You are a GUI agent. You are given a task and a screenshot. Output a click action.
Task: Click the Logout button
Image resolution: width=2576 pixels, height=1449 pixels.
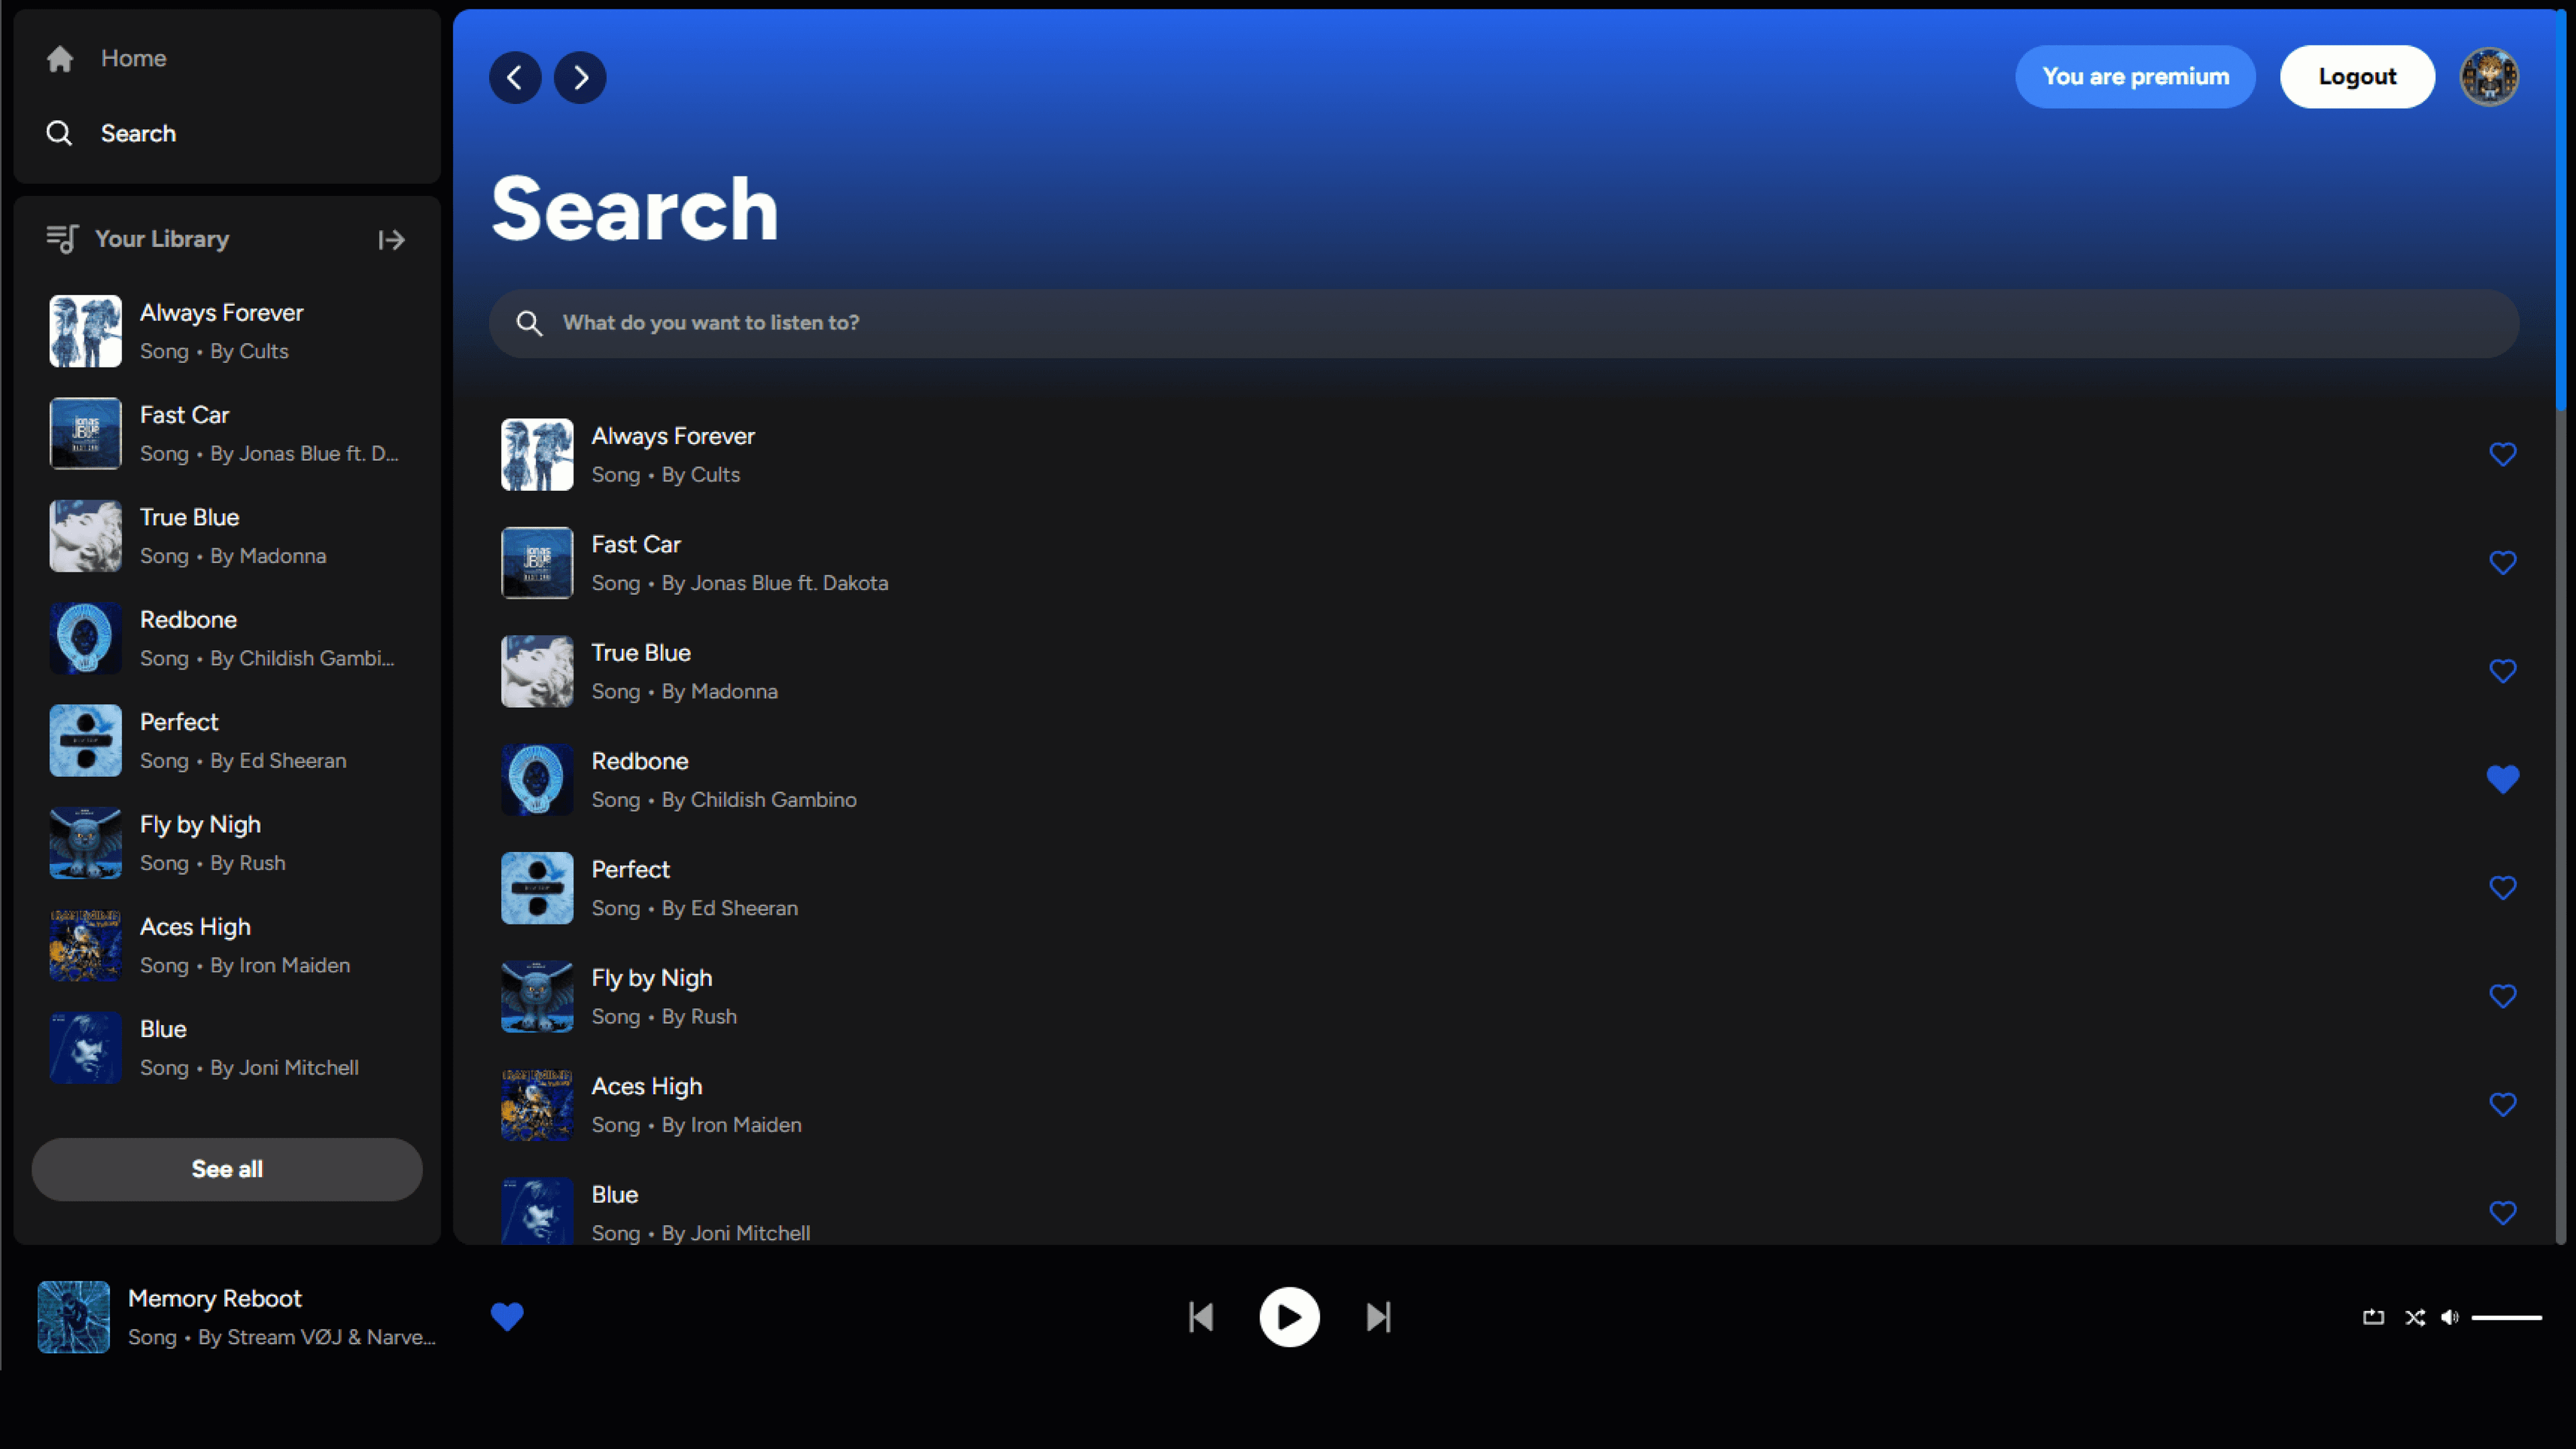[x=2357, y=77]
